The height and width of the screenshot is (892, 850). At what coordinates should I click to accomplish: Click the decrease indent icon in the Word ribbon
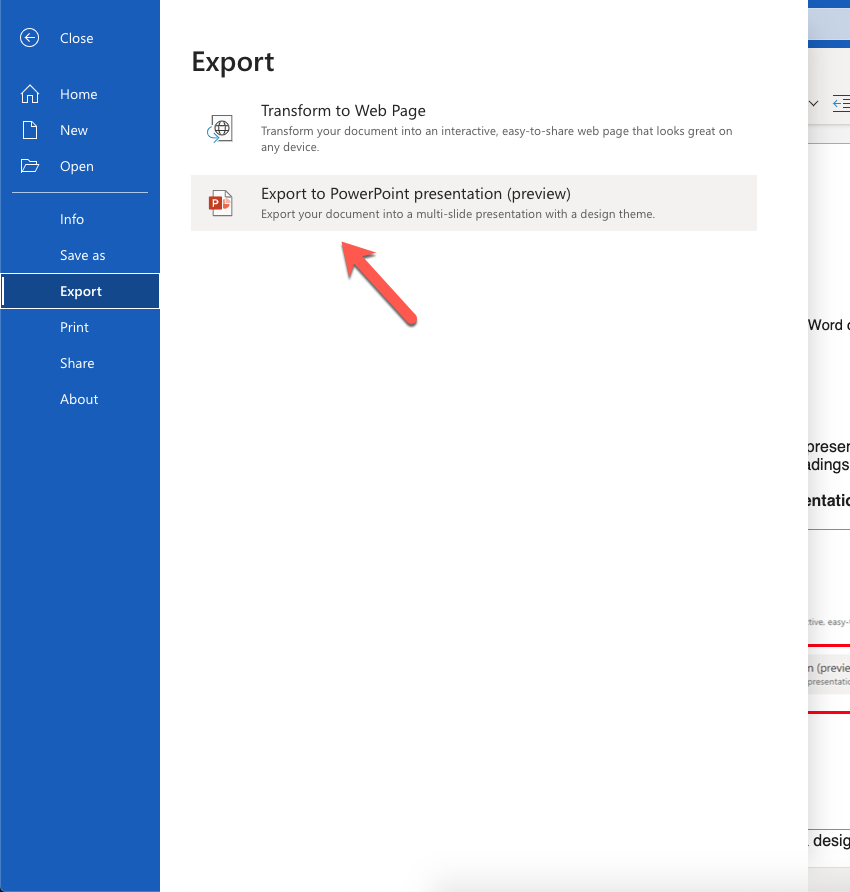841,104
